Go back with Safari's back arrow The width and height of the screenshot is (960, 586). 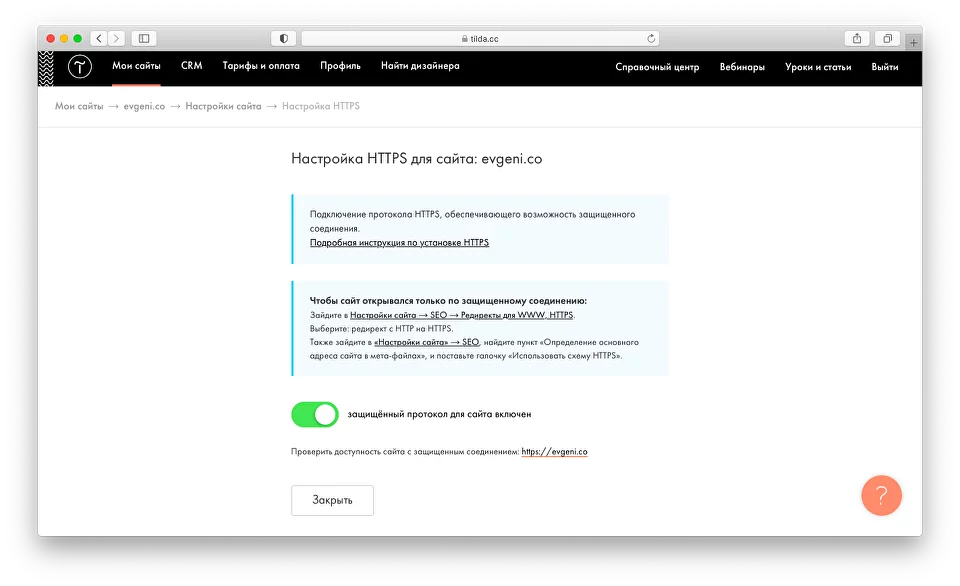(x=99, y=39)
